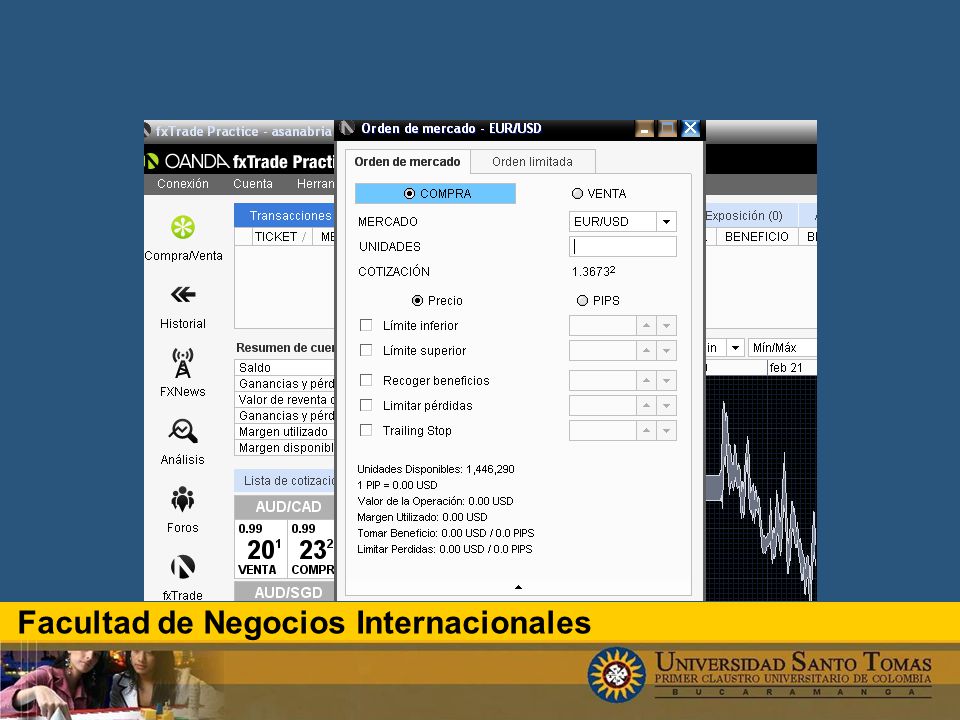Click the AUD/CAD VENTA quote button
Screen dimensions: 960x720
260,549
